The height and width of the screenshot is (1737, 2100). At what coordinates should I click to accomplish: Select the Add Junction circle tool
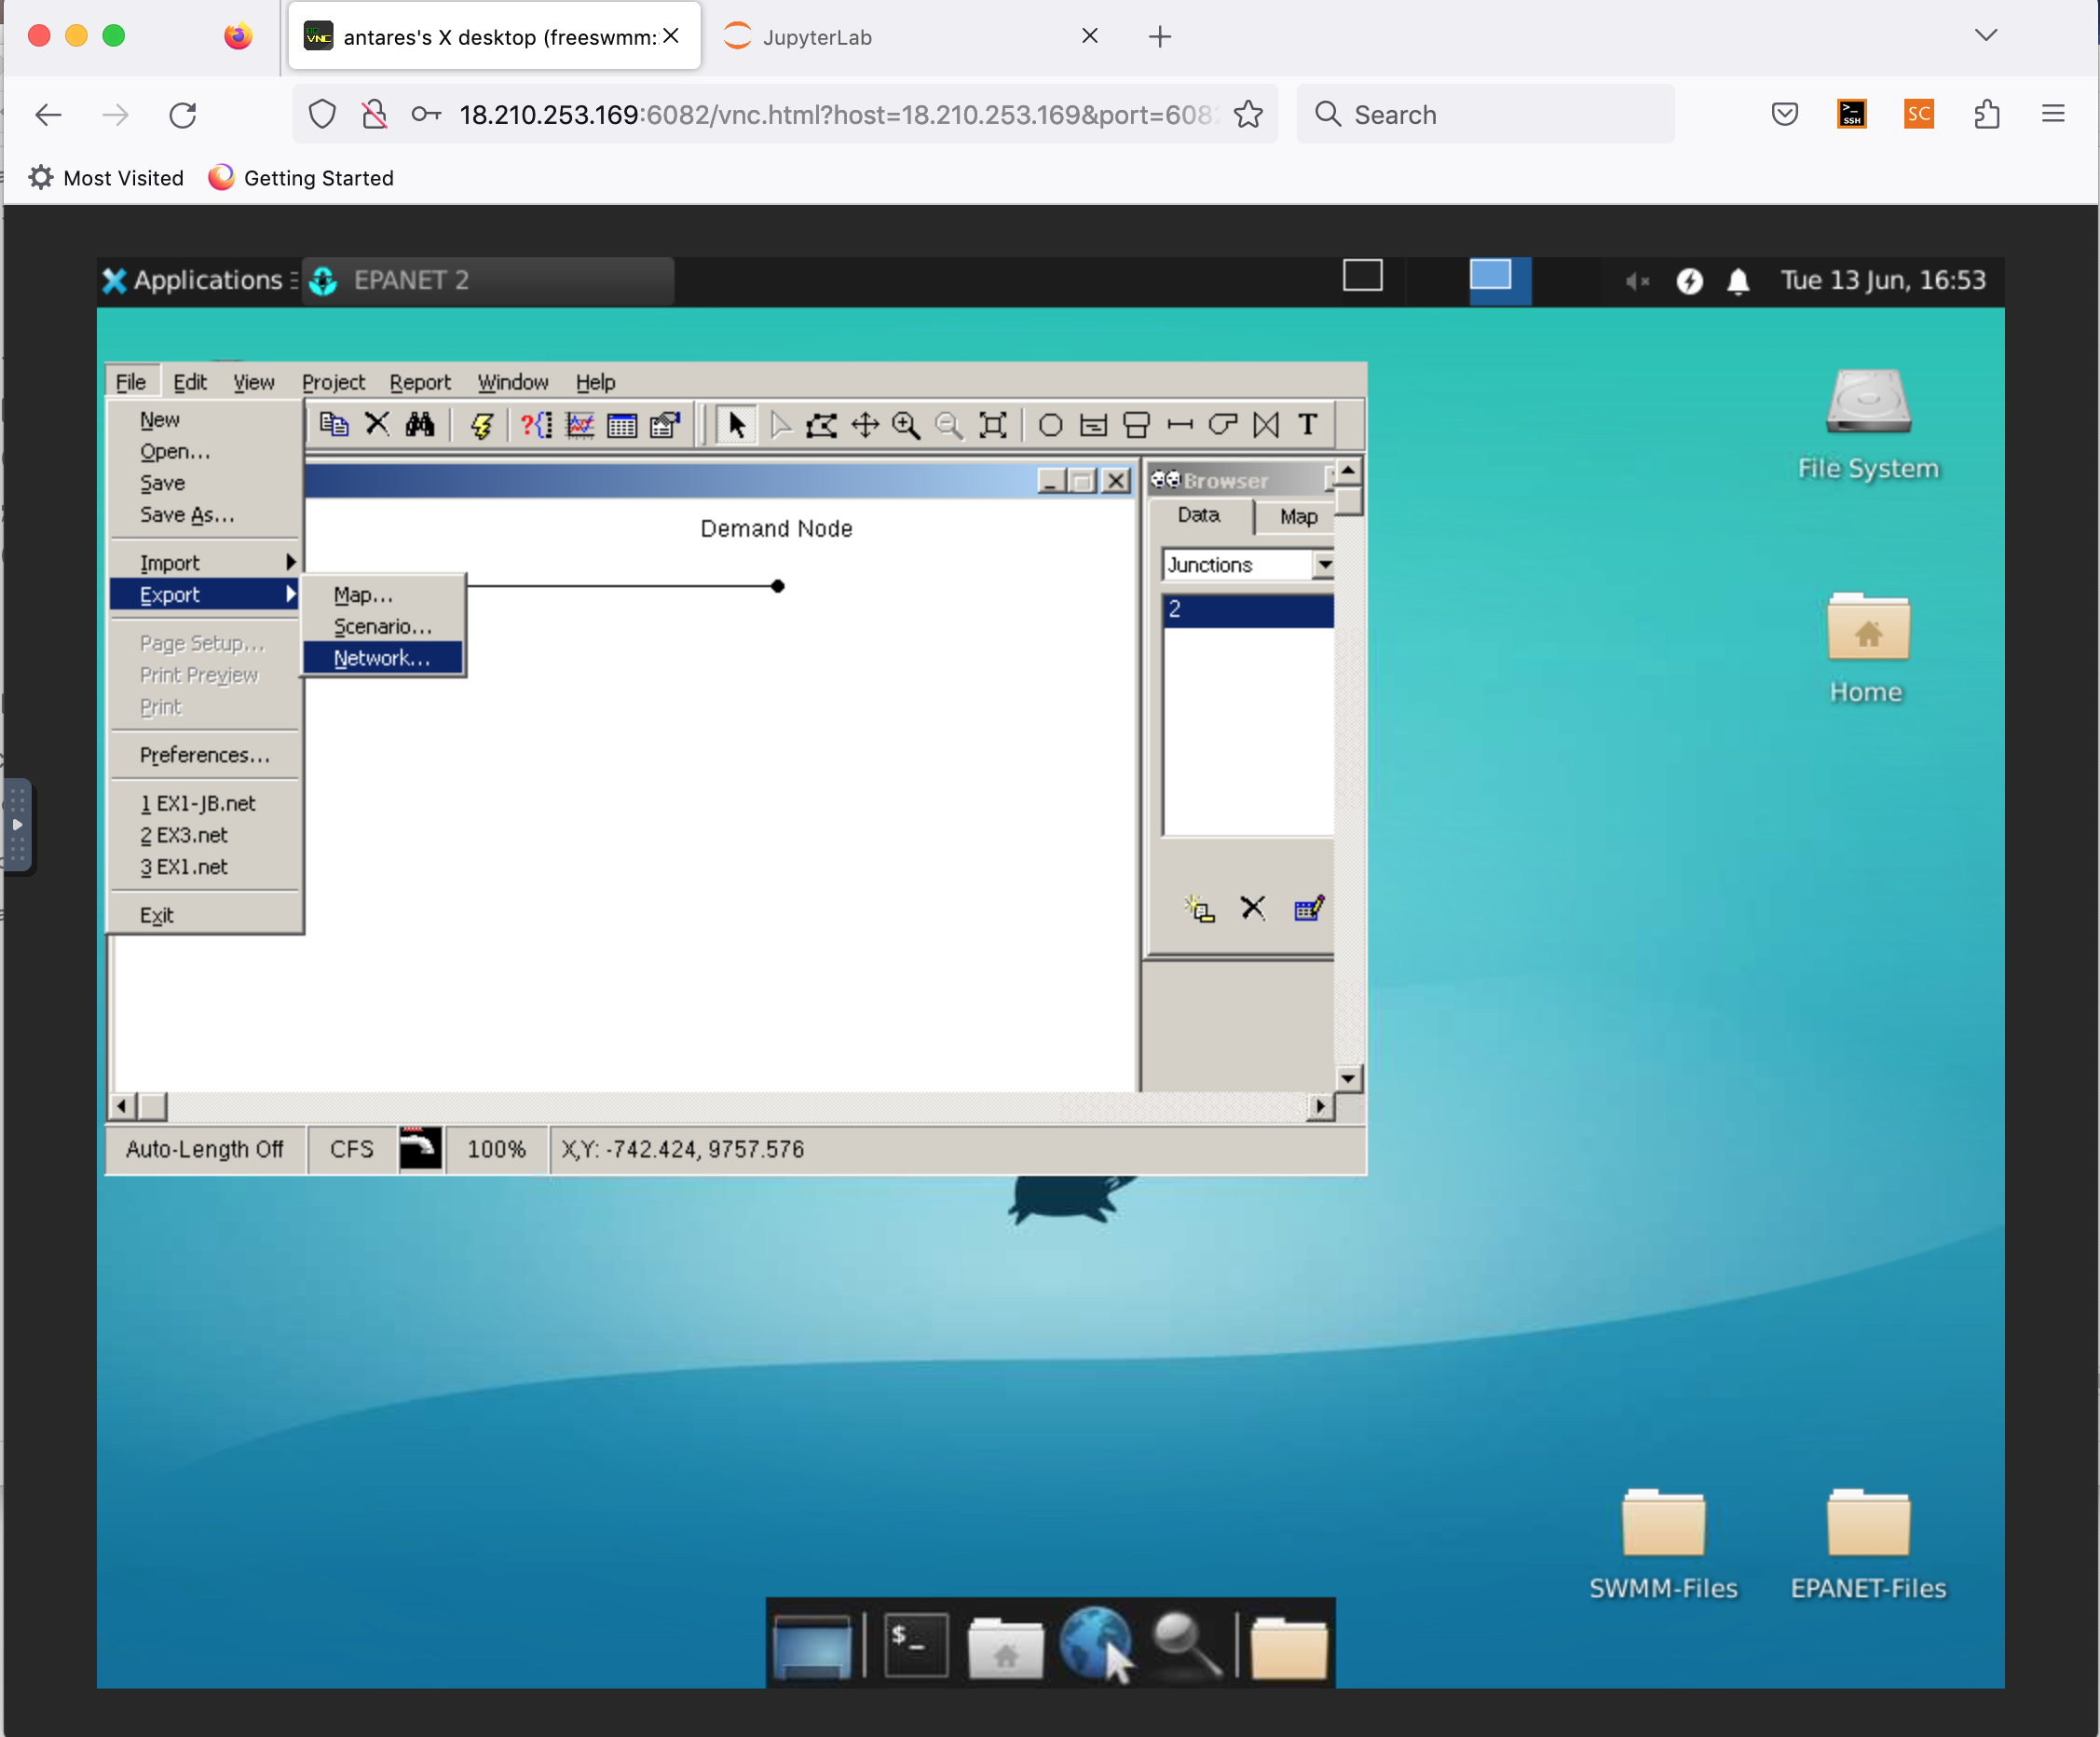pos(1050,425)
